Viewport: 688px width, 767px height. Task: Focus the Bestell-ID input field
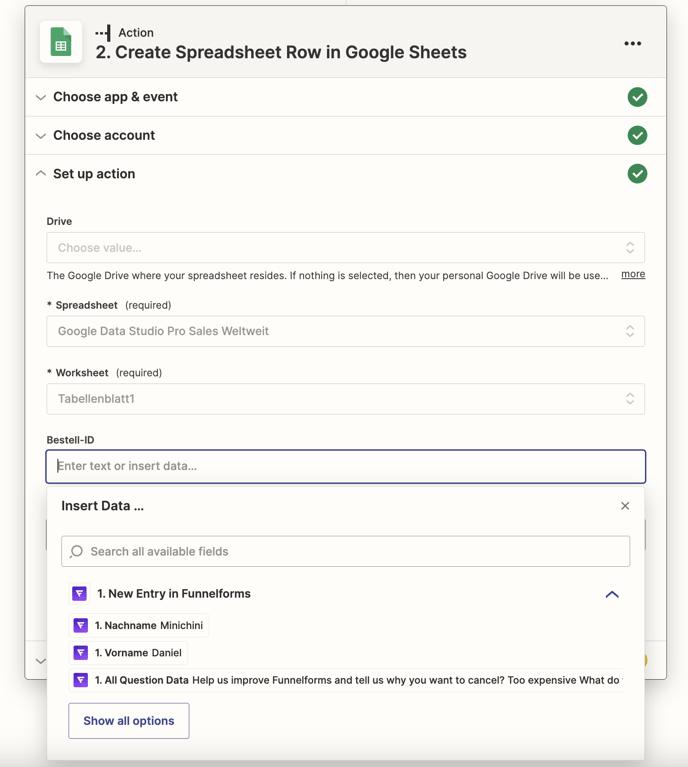pos(345,466)
